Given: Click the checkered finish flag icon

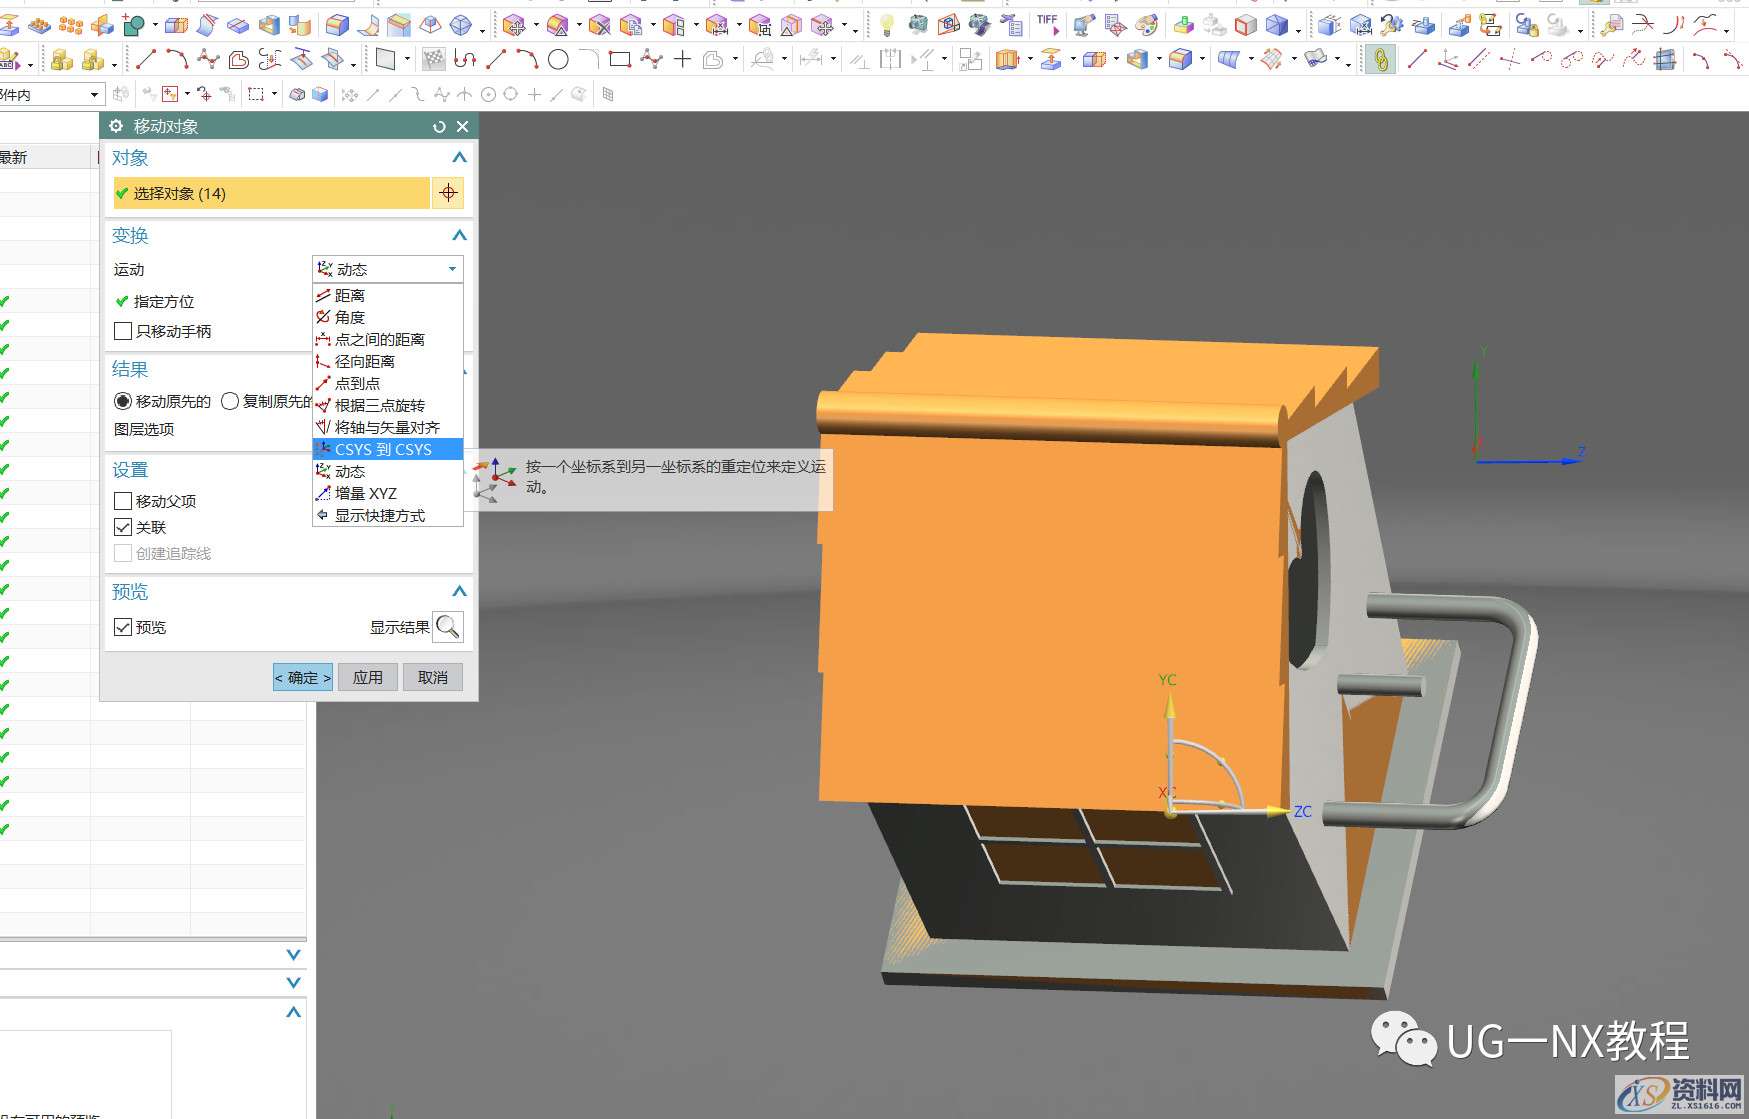Looking at the screenshot, I should 433,60.
